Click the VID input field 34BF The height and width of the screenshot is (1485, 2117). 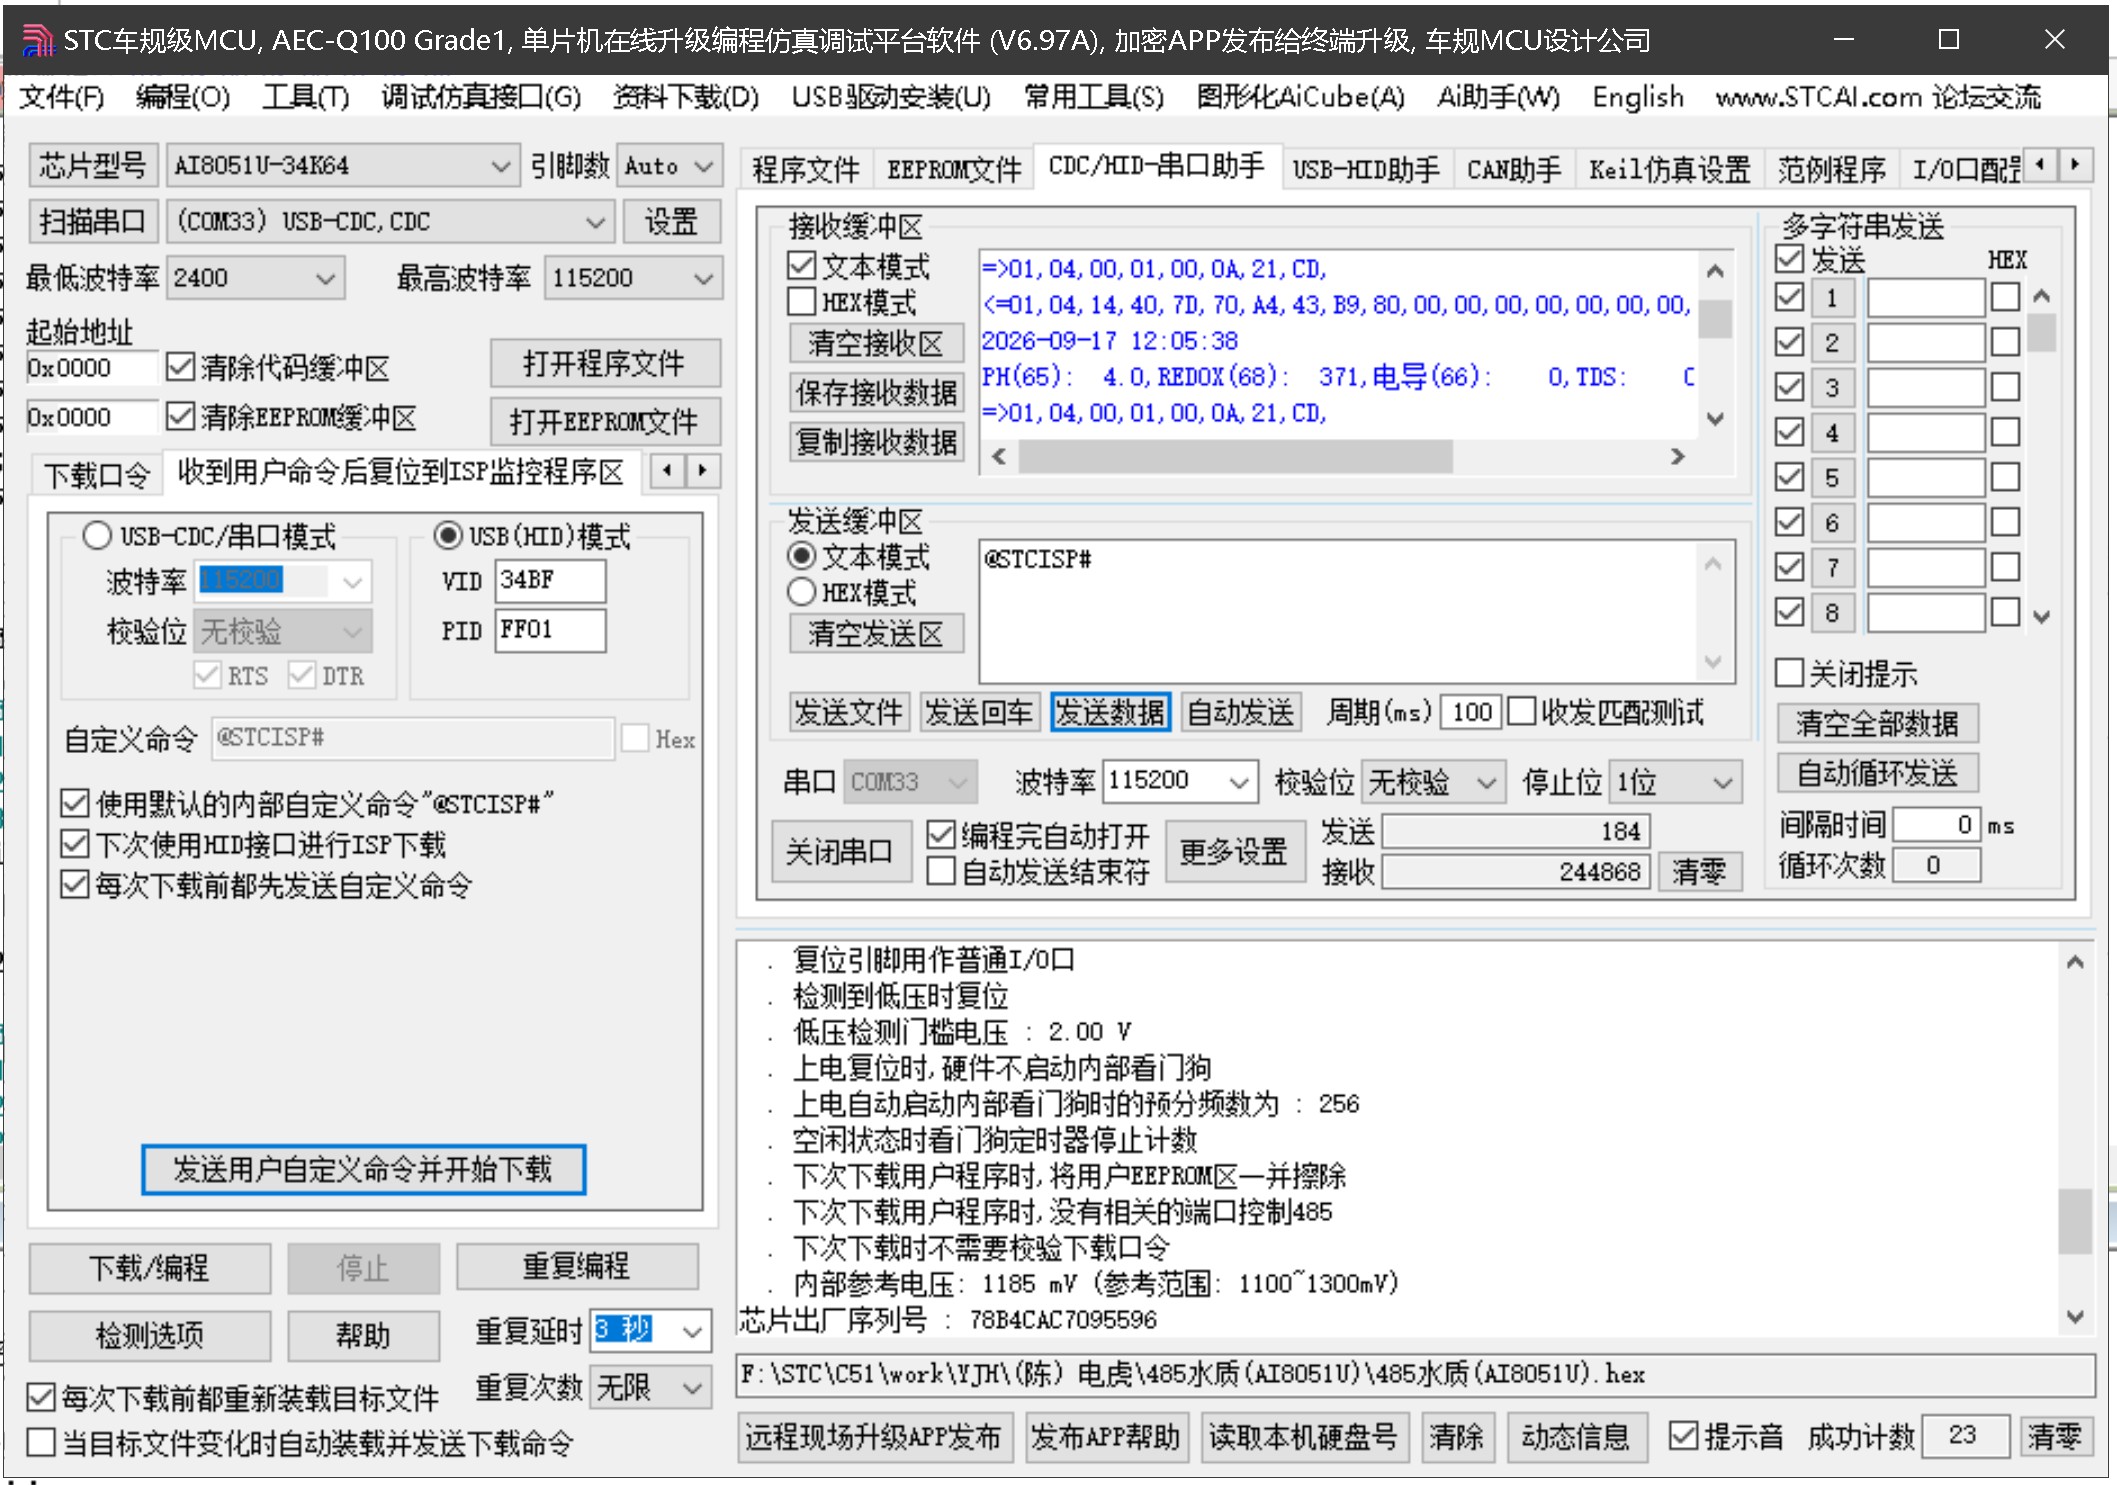(x=550, y=580)
